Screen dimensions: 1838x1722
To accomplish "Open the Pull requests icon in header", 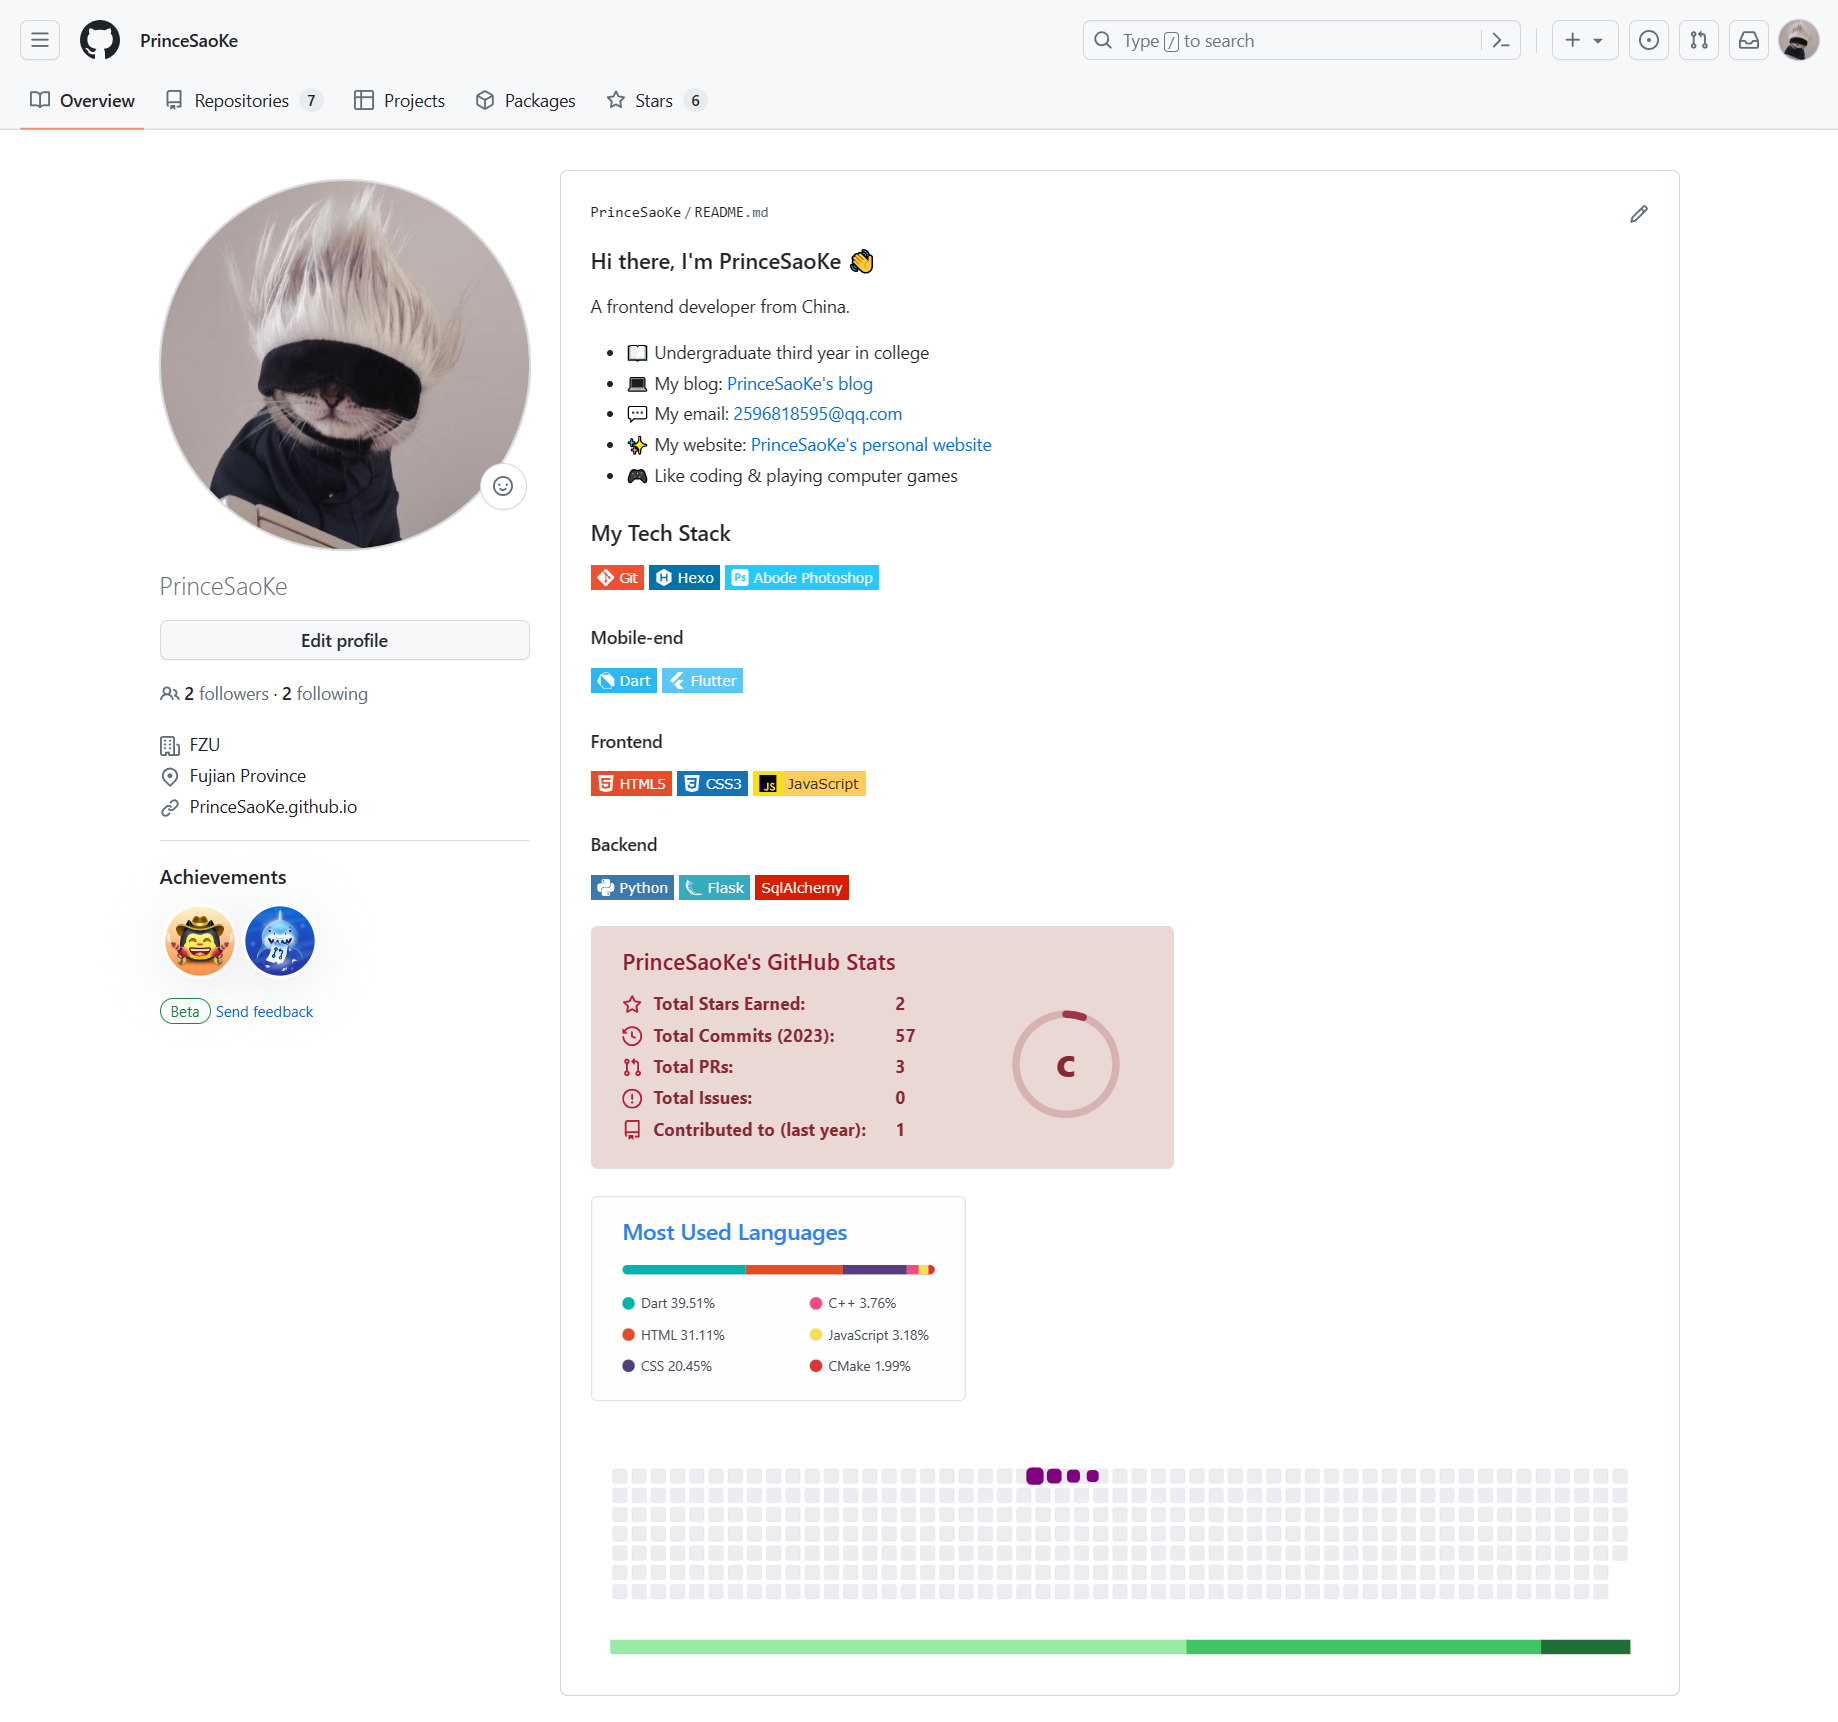I will point(1698,40).
